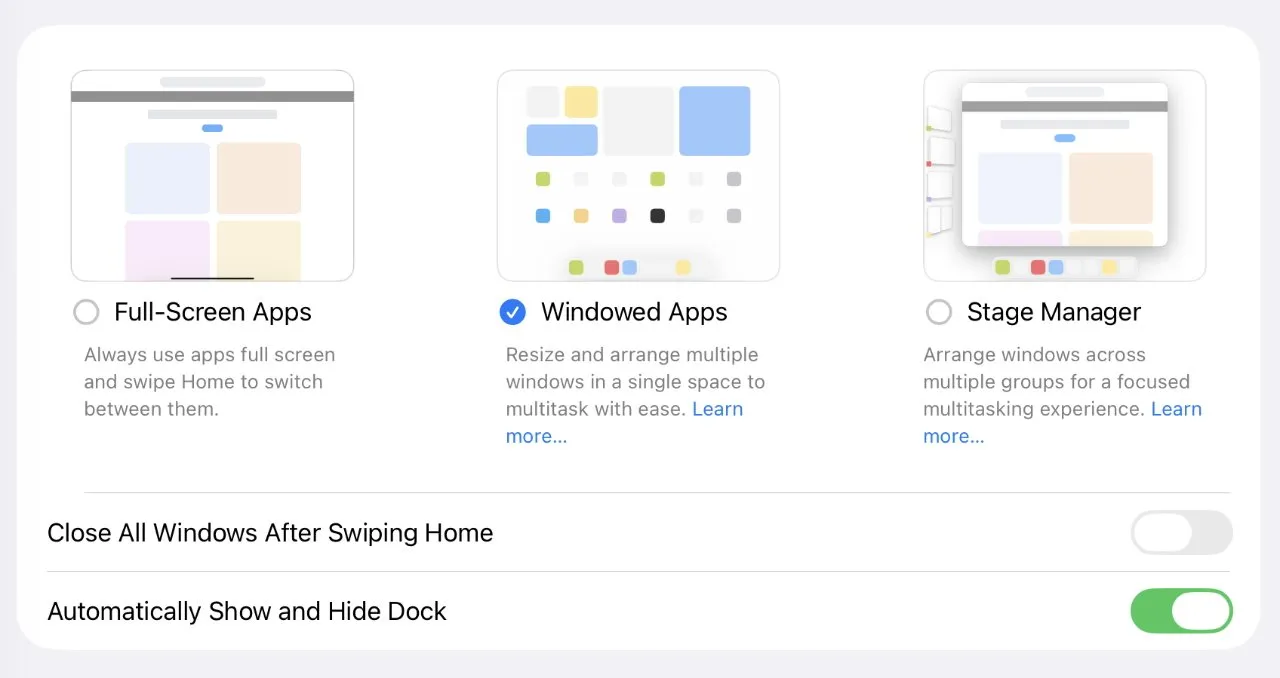Click the large blue widget in Windowed Apps preview
This screenshot has height=678, width=1280.
pos(714,121)
